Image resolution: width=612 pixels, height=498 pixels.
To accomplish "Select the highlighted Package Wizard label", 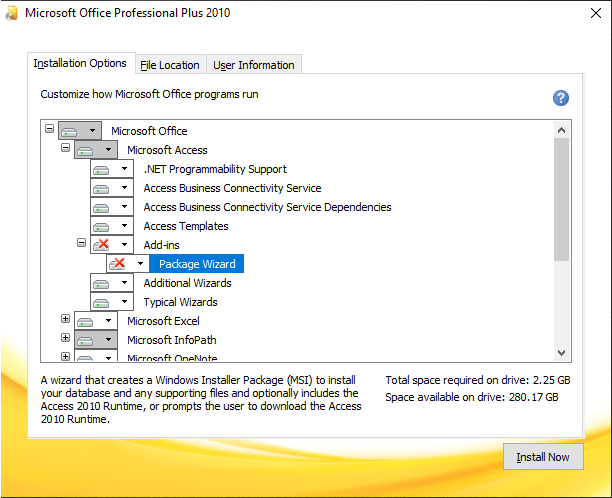I will coord(197,264).
